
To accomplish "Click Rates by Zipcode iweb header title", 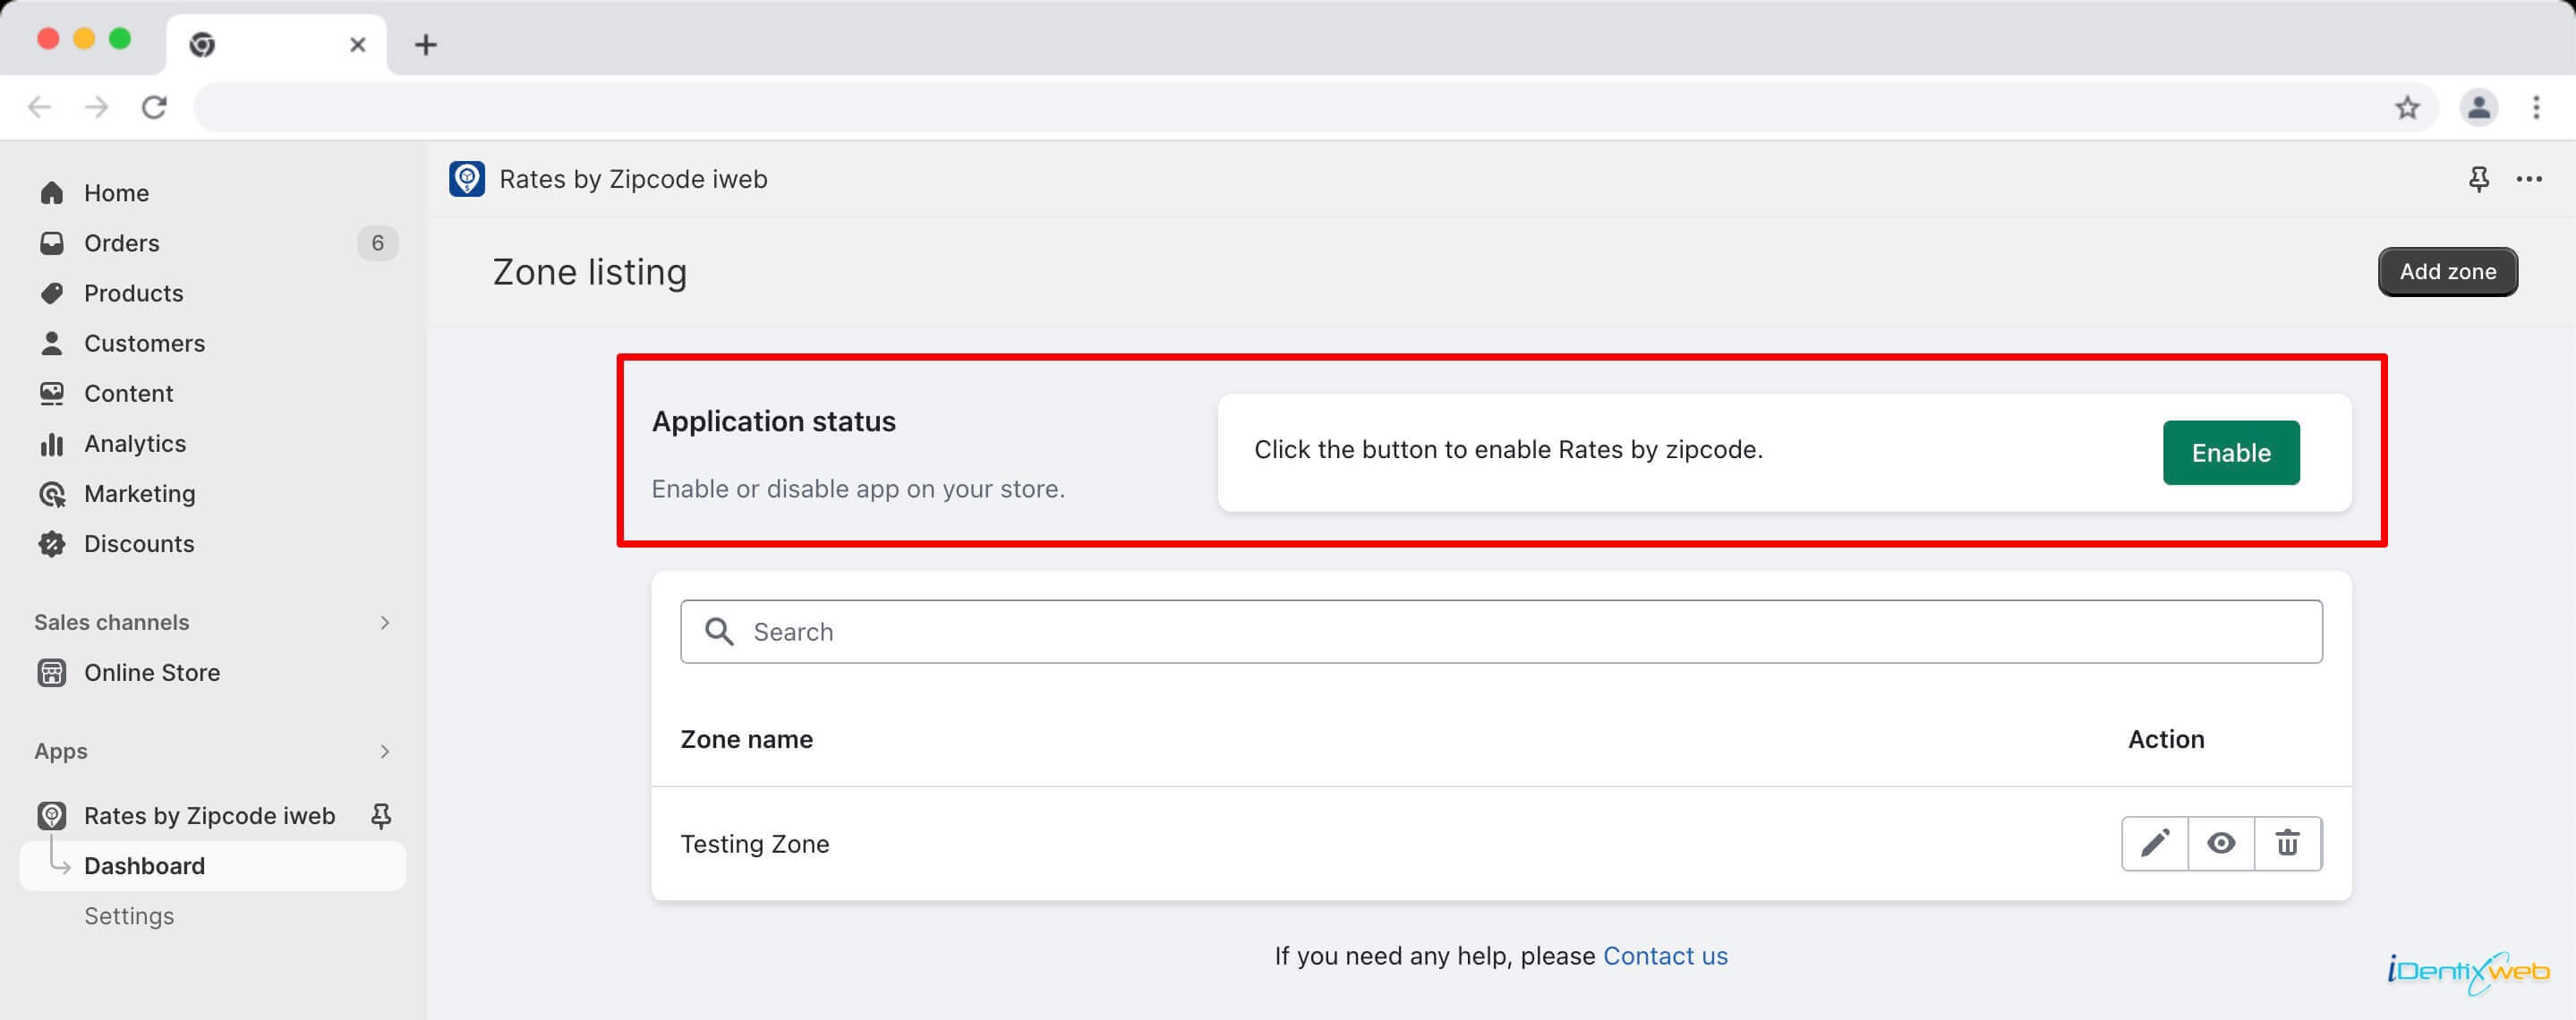I will [634, 179].
